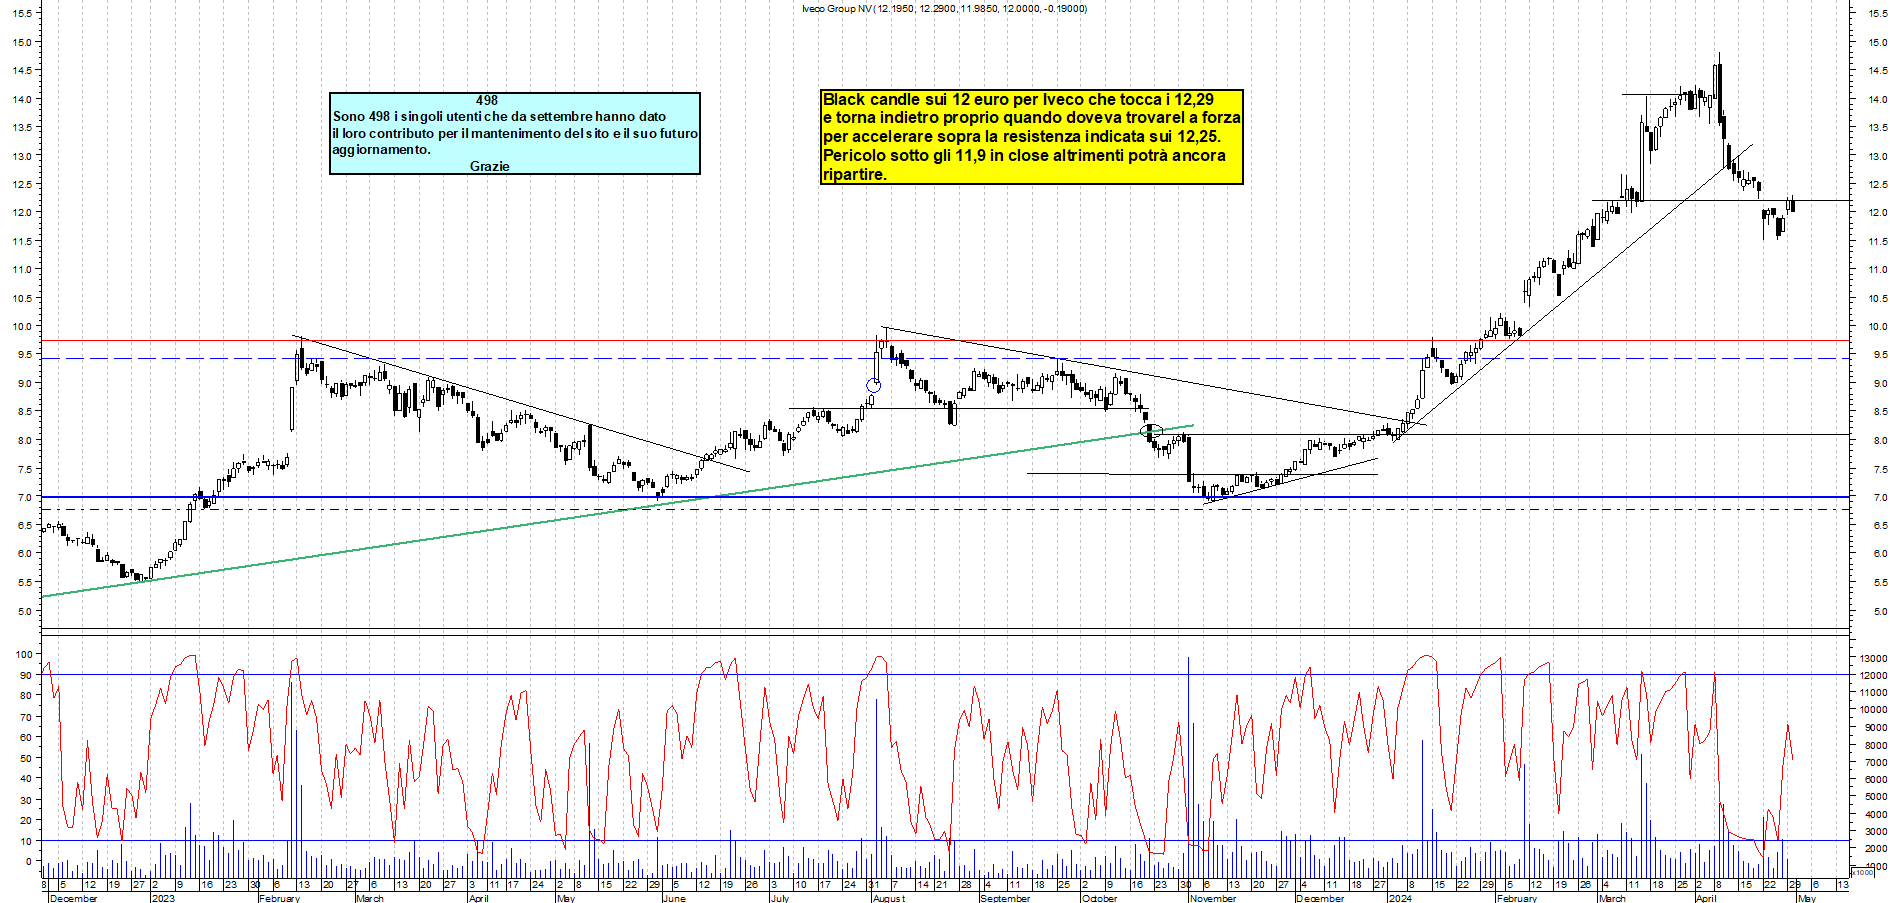1890x903 pixels.
Task: Select the November month label
Action: tap(1213, 898)
